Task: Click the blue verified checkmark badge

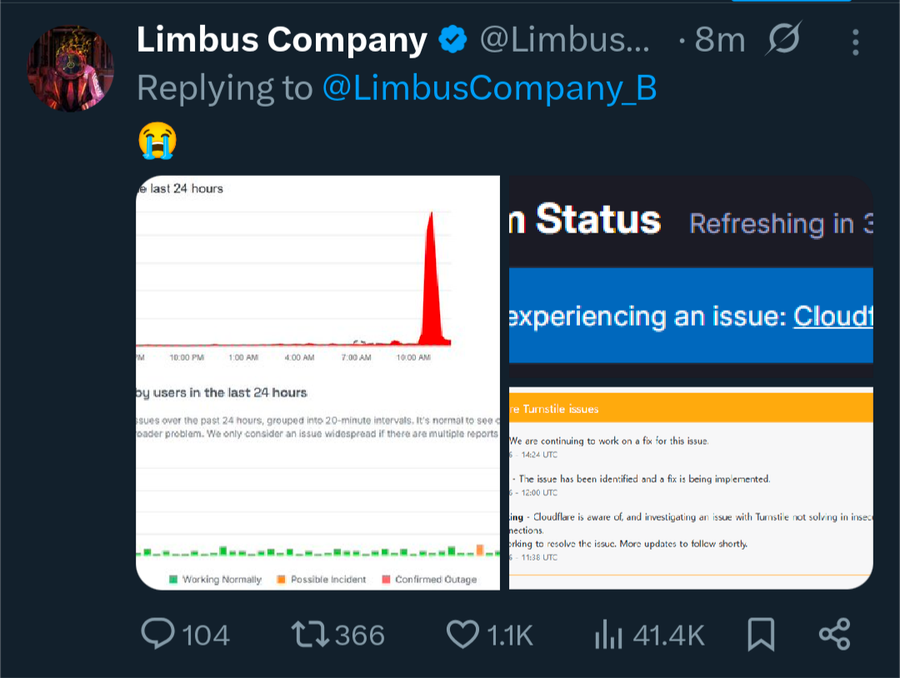Action: [x=453, y=40]
